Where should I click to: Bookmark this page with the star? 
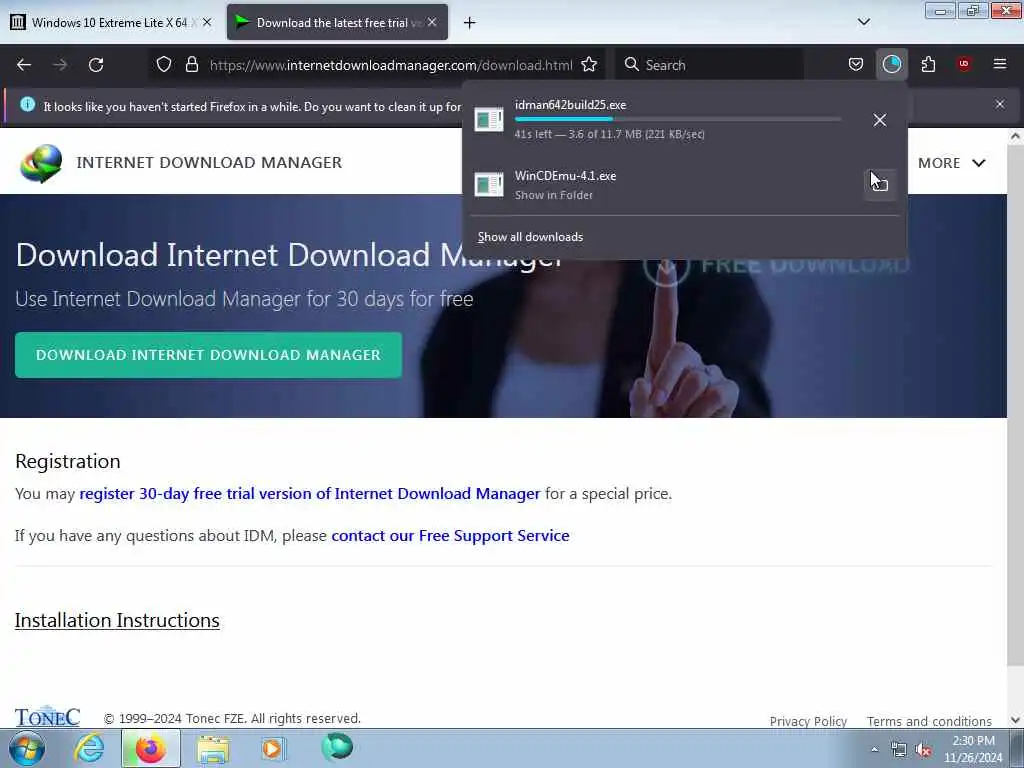pyautogui.click(x=589, y=65)
